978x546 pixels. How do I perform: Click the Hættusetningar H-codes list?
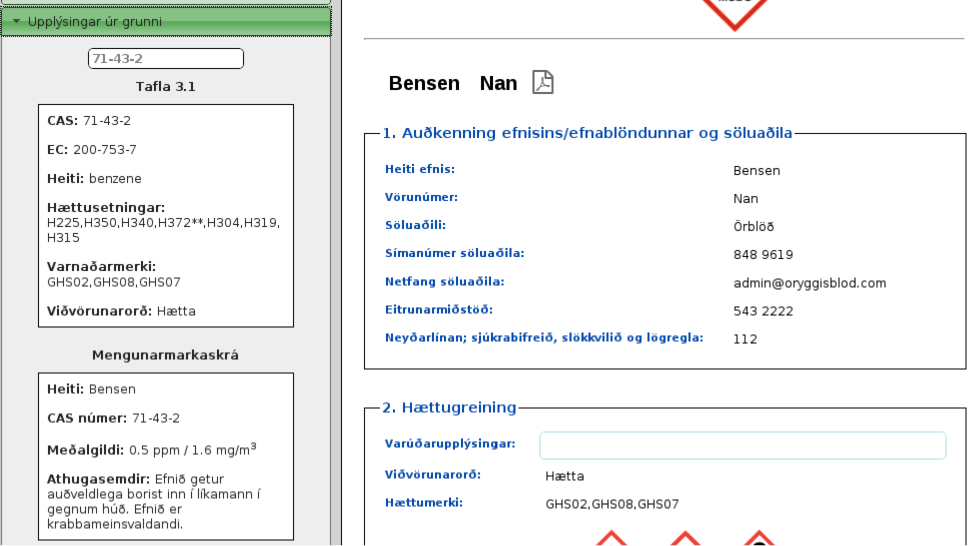(163, 230)
